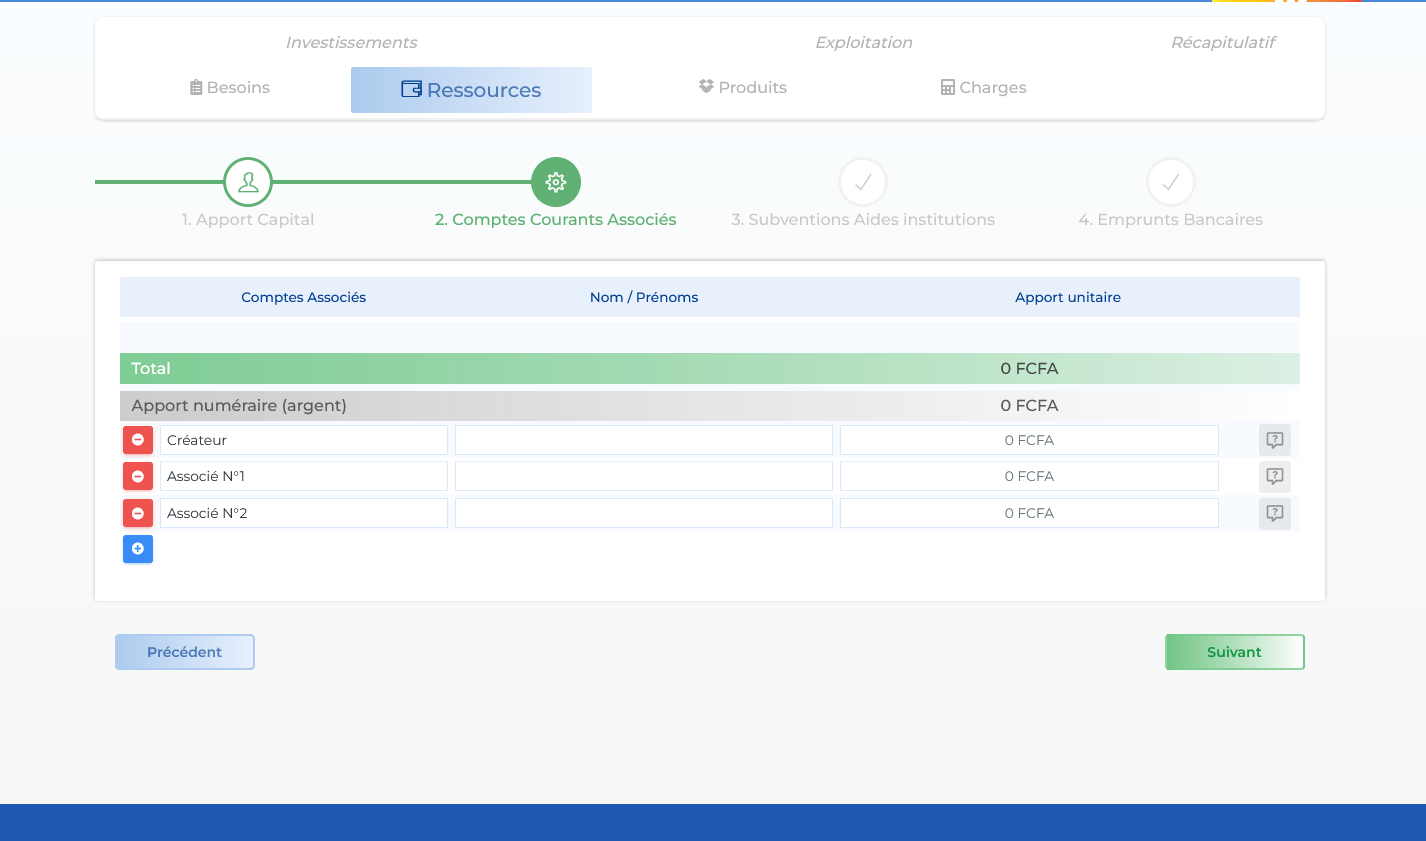Edit the Apport unitaire amount for Associé N°1
The image size is (1426, 841).
1029,477
